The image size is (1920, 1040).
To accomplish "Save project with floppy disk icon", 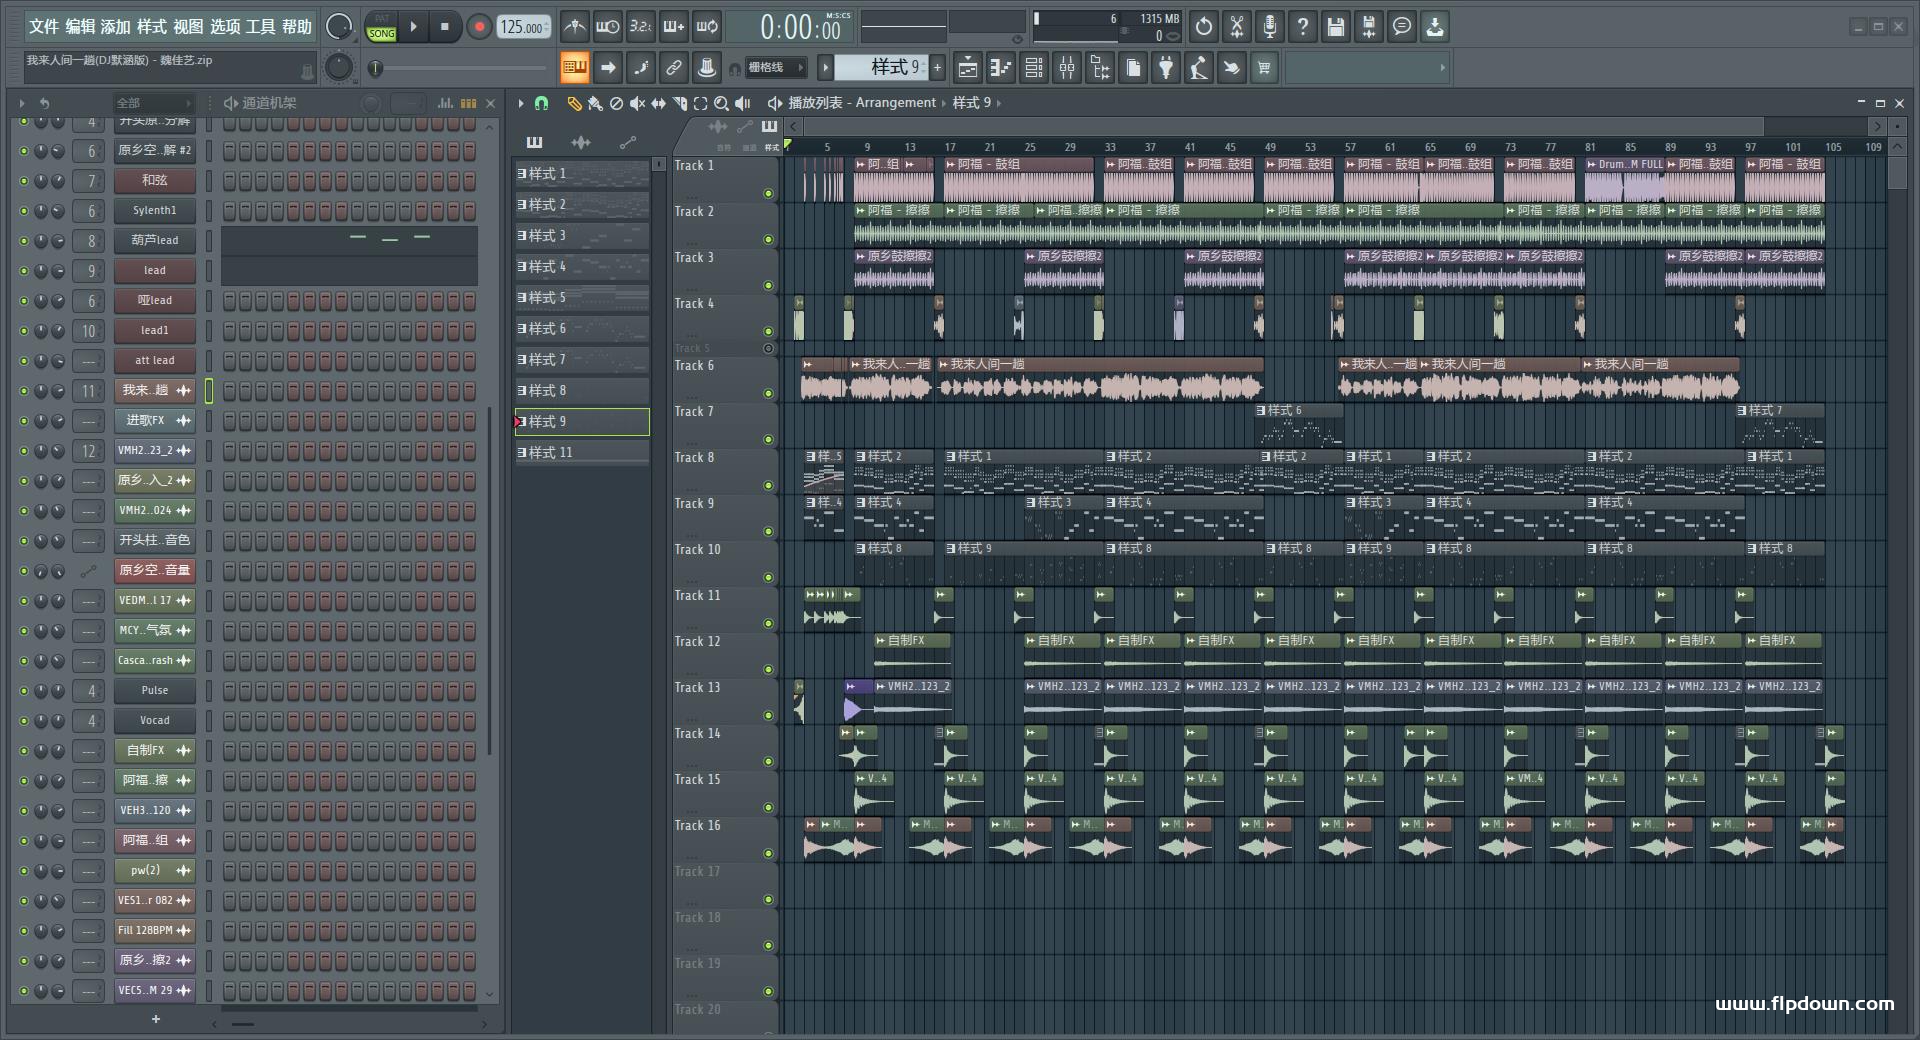I will pyautogui.click(x=1336, y=27).
